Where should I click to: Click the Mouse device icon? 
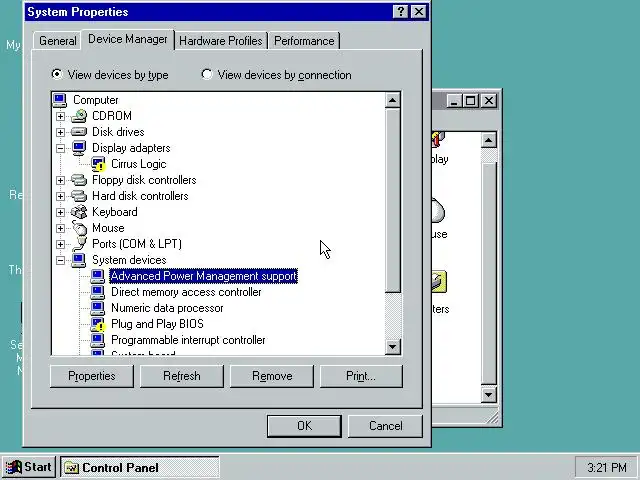(80, 228)
